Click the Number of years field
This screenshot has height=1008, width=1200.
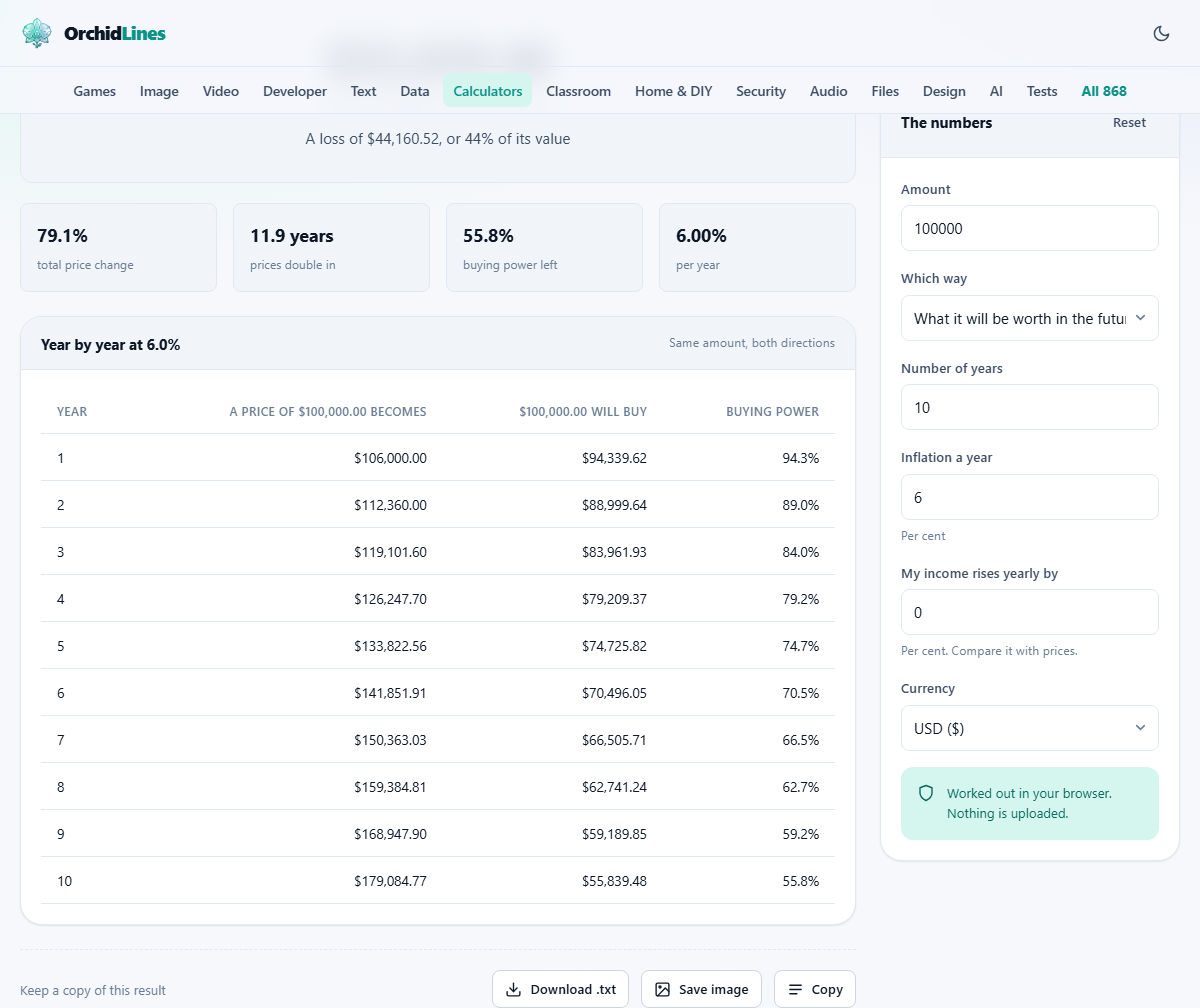[x=1030, y=407]
